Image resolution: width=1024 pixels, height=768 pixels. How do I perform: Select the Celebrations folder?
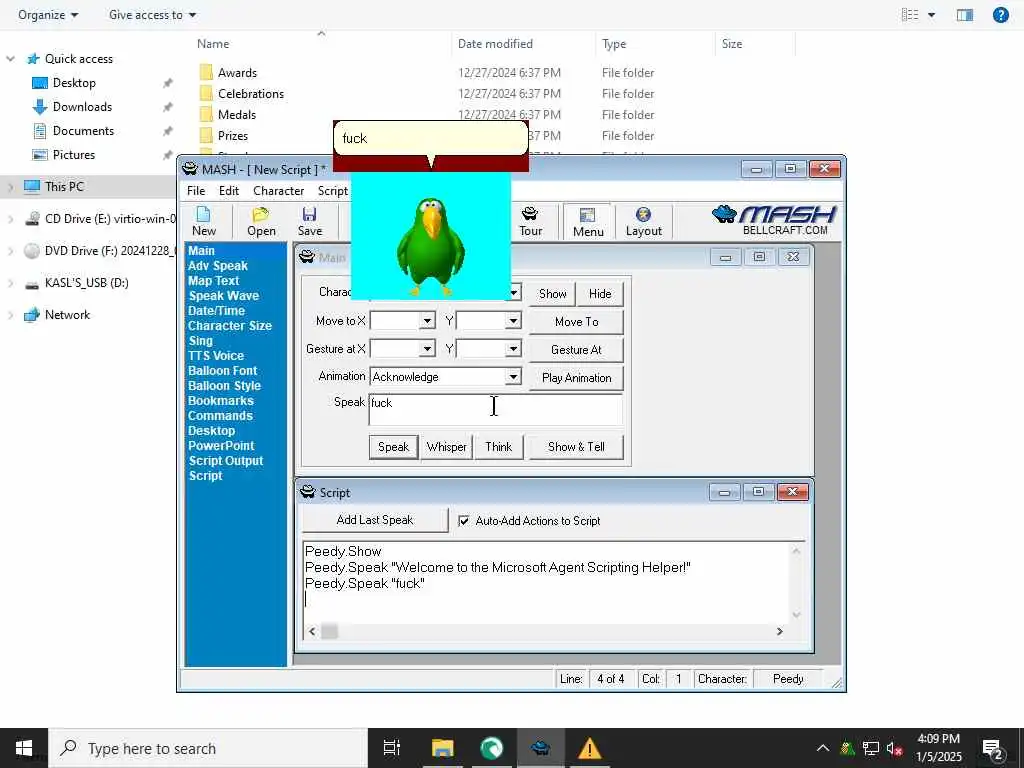click(251, 93)
